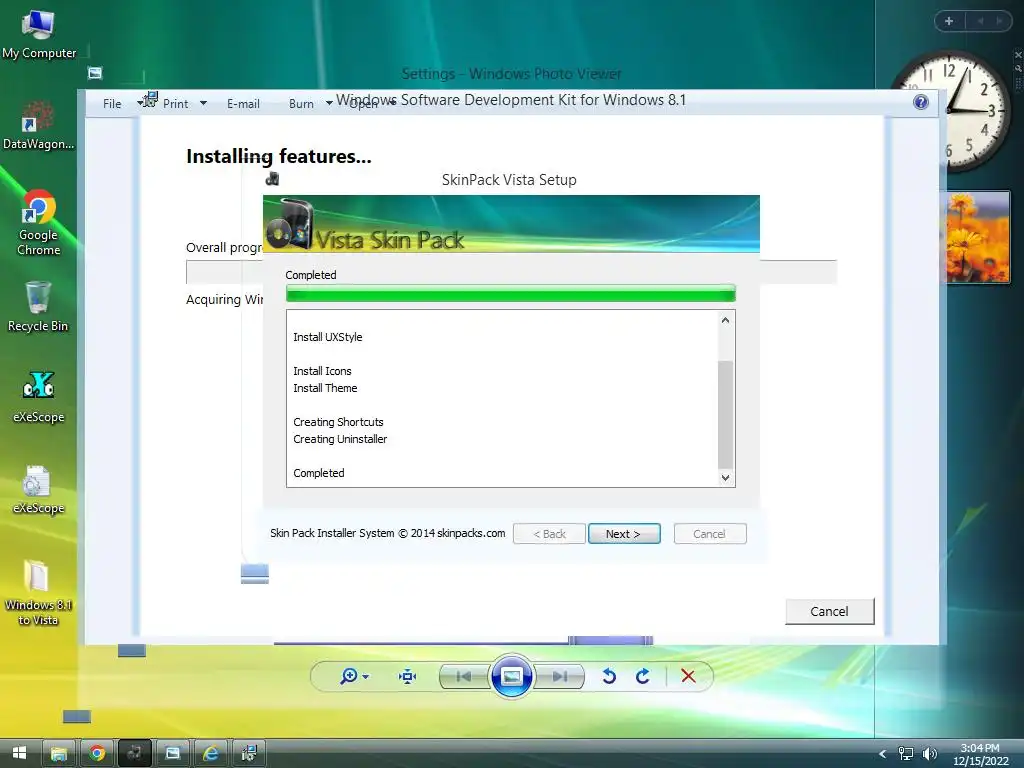
Task: Select the Photo Viewer taskbar item
Action: [173, 754]
